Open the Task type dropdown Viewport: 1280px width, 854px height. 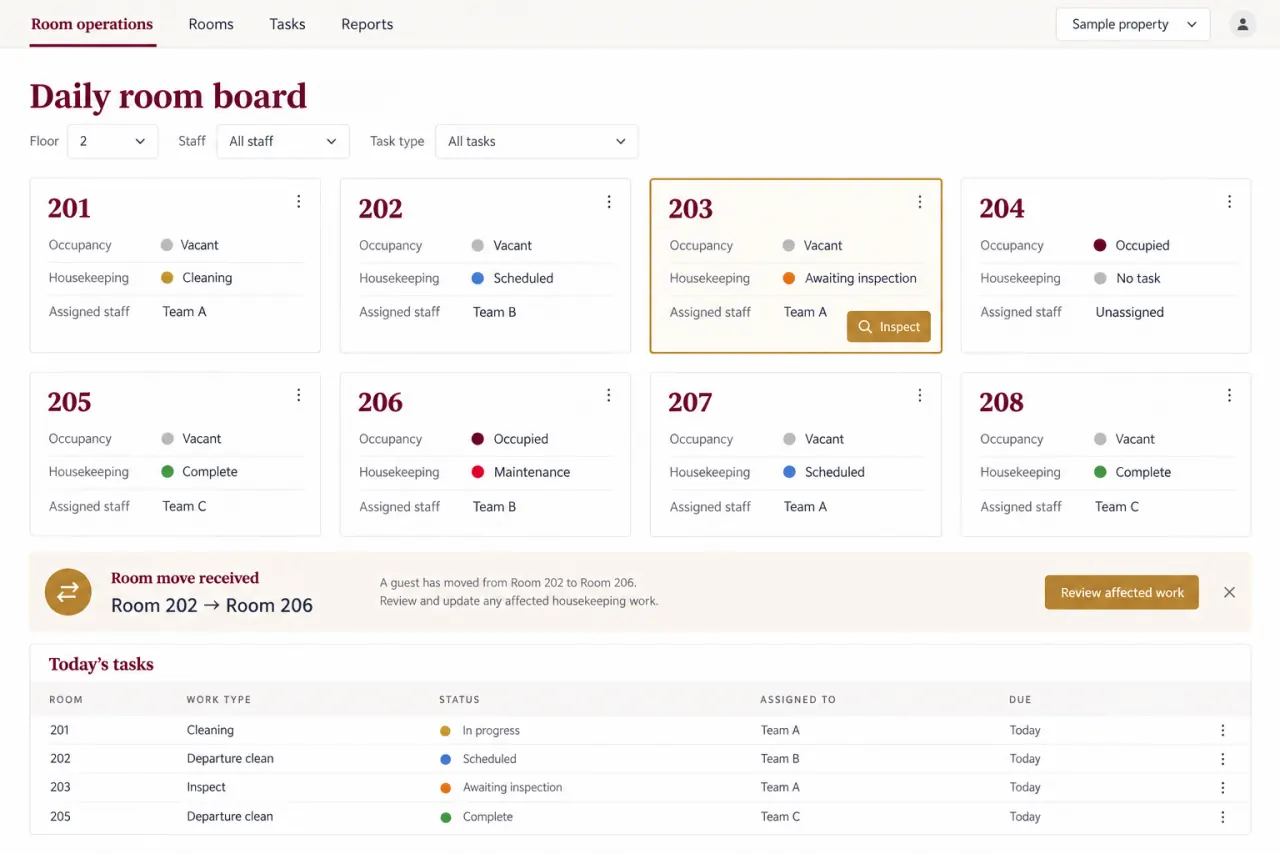click(536, 141)
